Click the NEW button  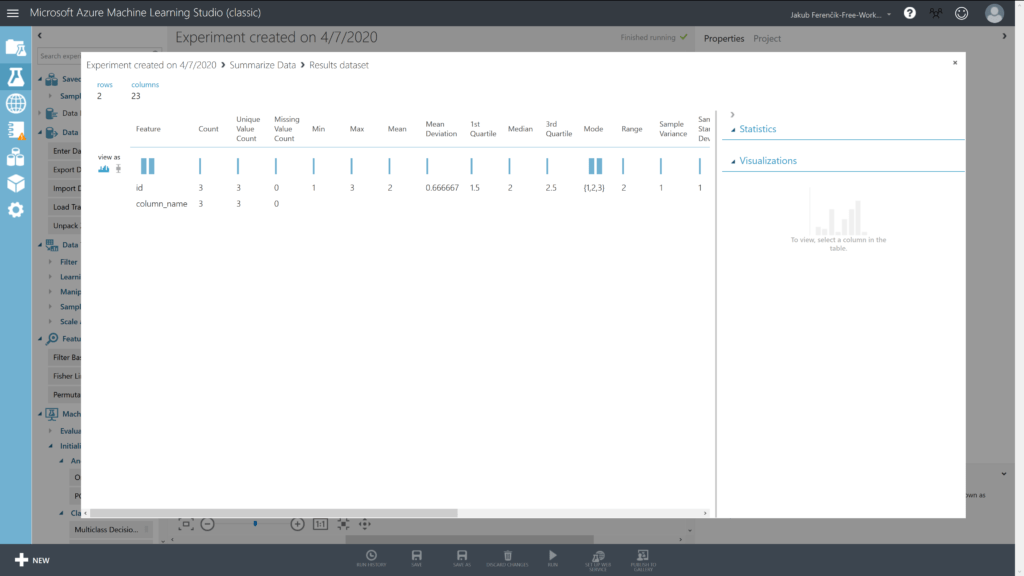pos(31,560)
